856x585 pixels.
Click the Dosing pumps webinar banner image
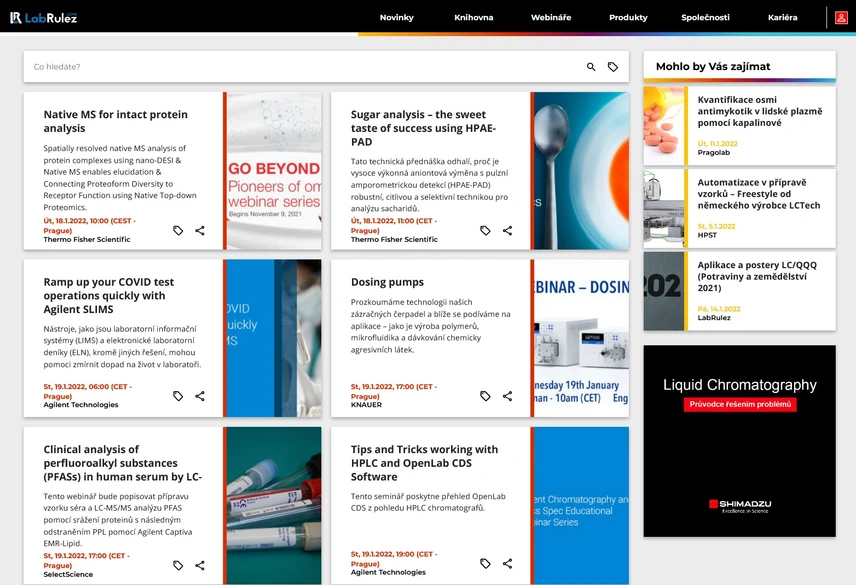coord(581,338)
